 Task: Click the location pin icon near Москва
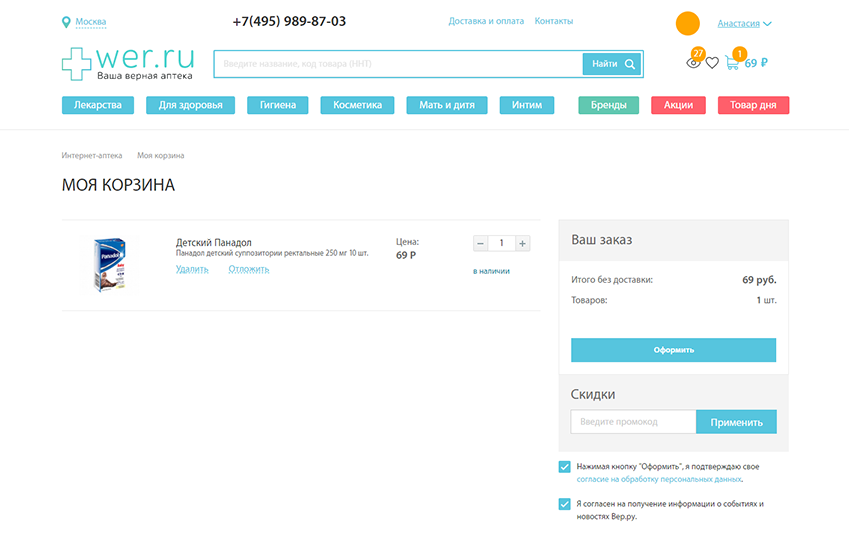click(x=66, y=22)
